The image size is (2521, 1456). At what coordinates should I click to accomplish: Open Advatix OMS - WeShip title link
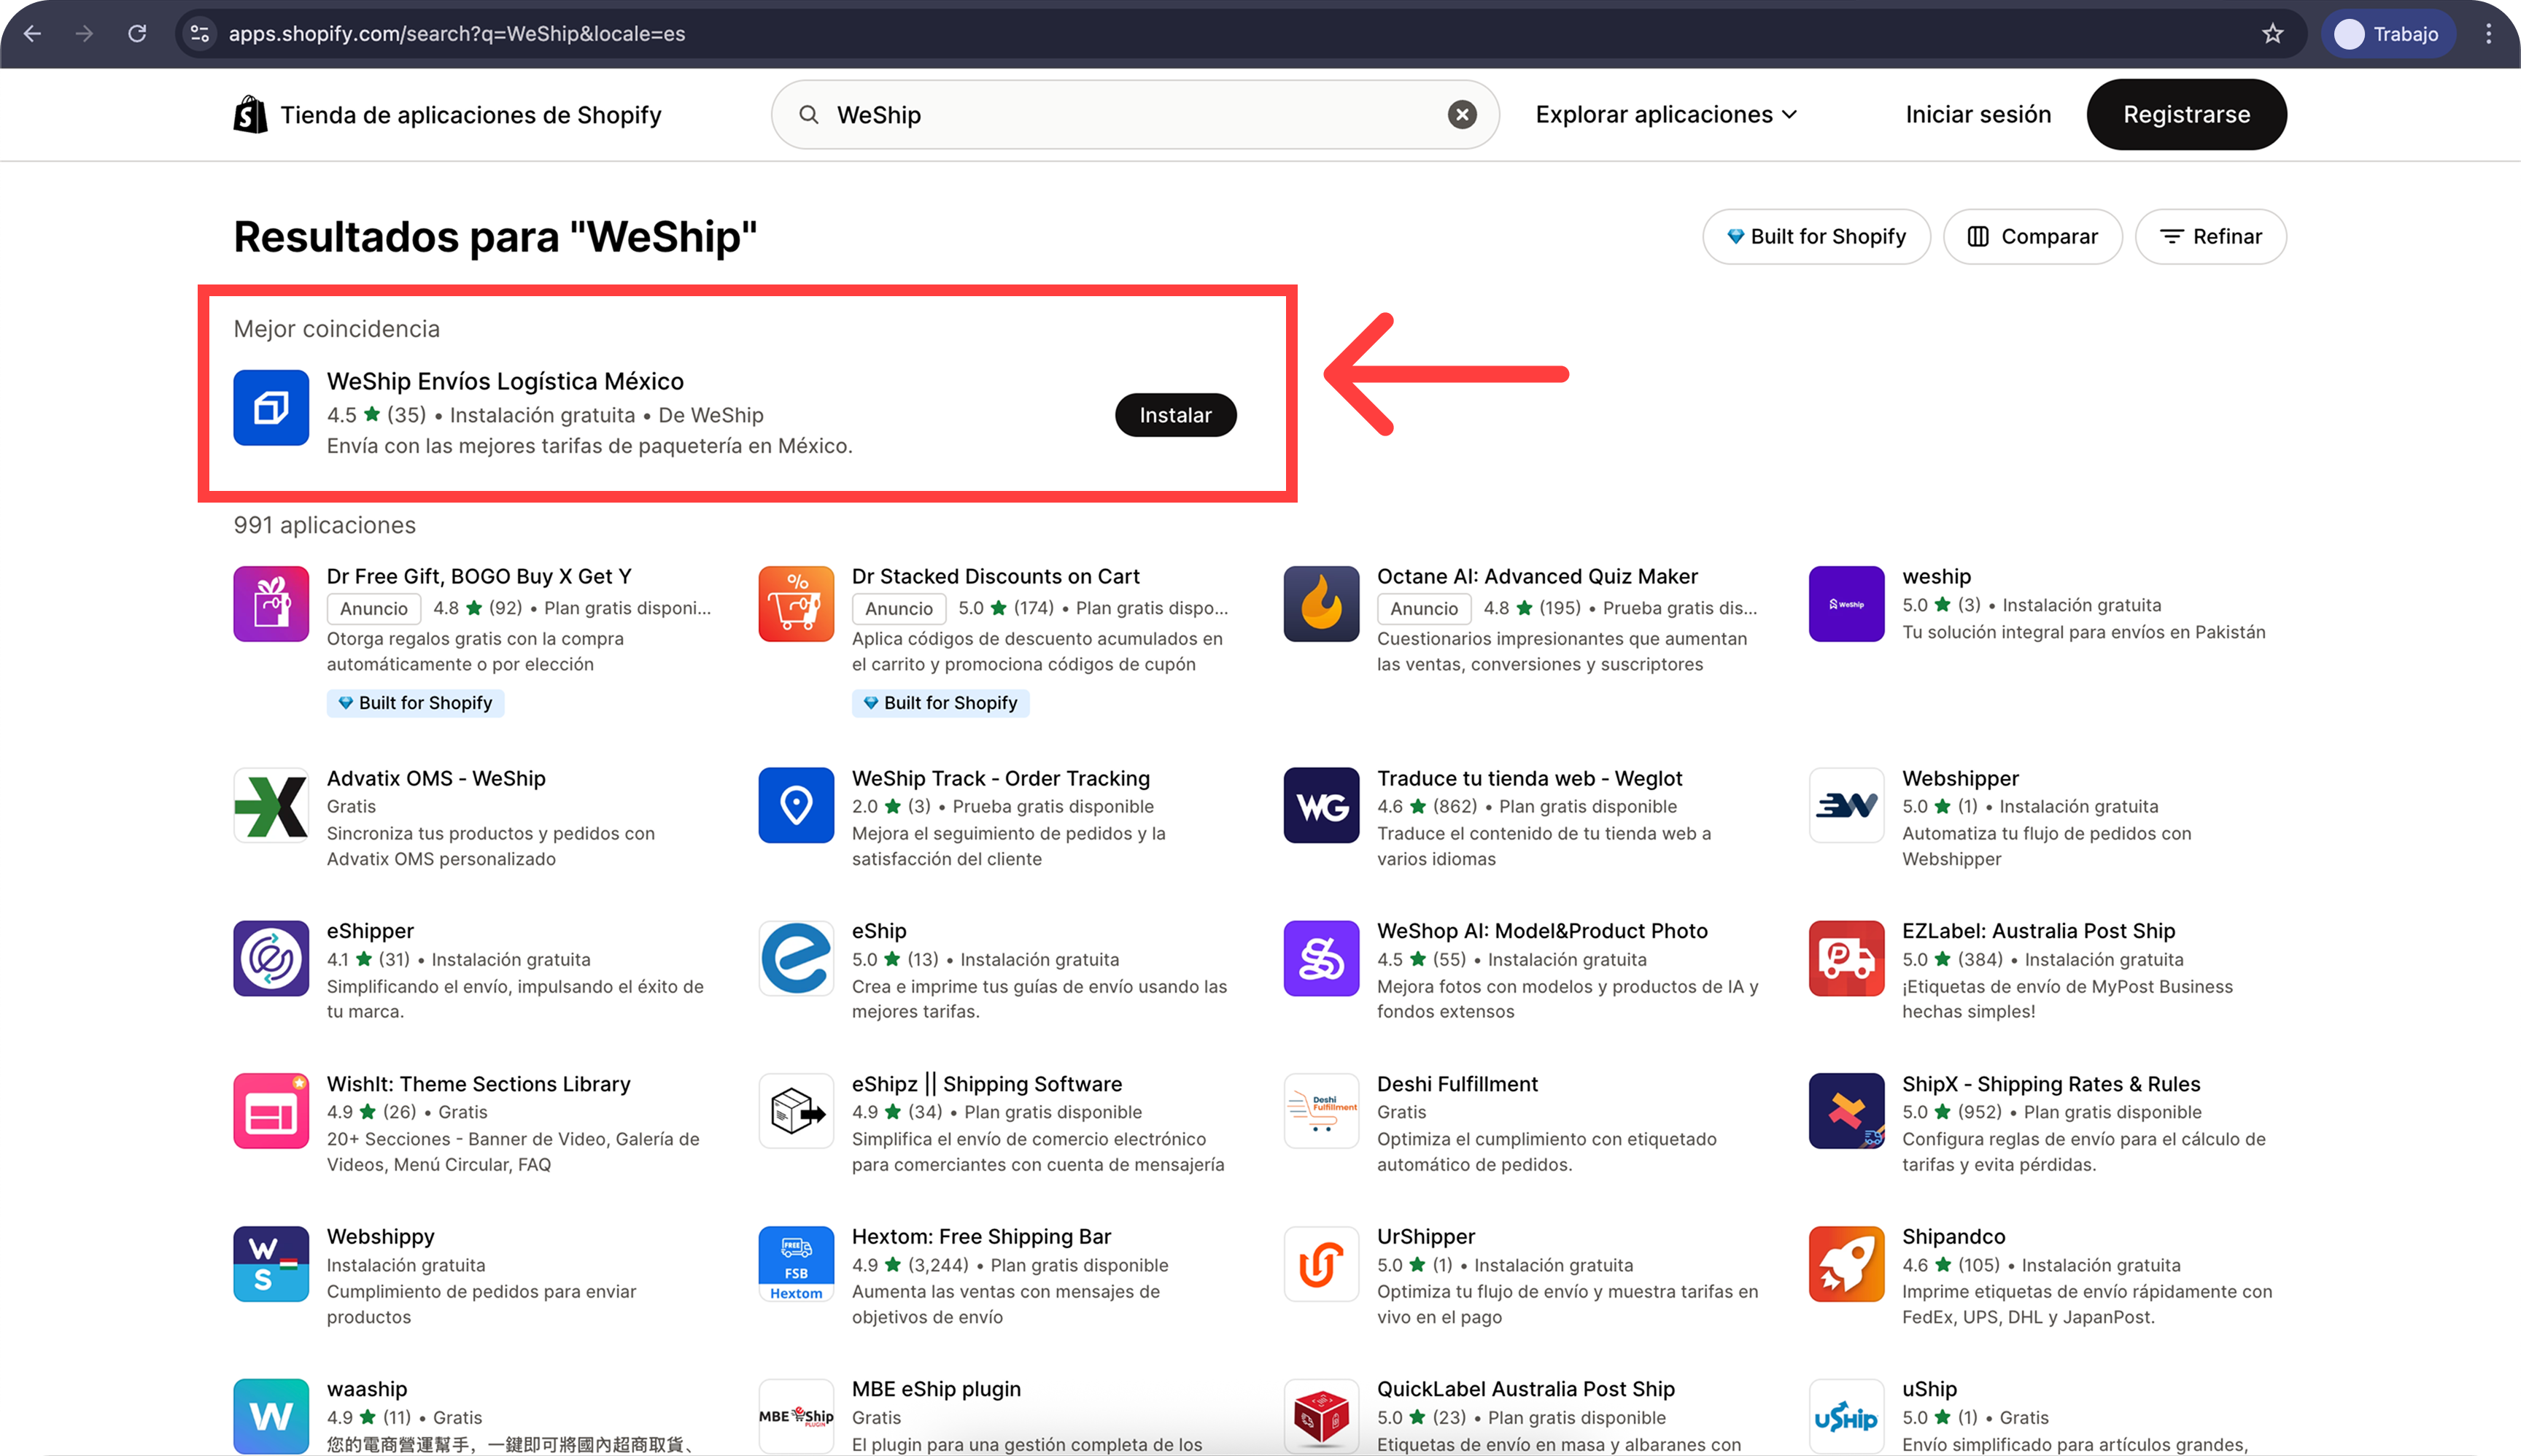(x=436, y=778)
